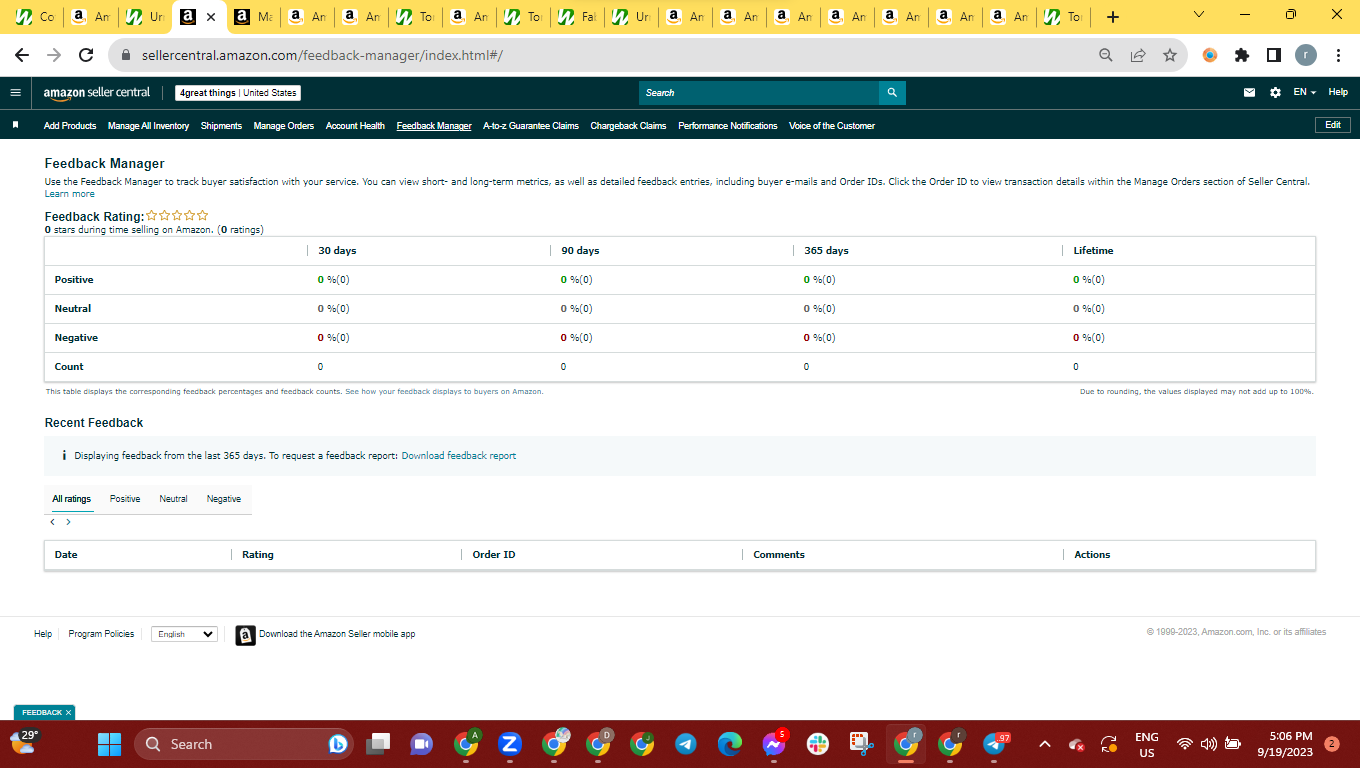Open Shipments menu item
Image resolution: width=1360 pixels, height=768 pixels.
[x=221, y=126]
